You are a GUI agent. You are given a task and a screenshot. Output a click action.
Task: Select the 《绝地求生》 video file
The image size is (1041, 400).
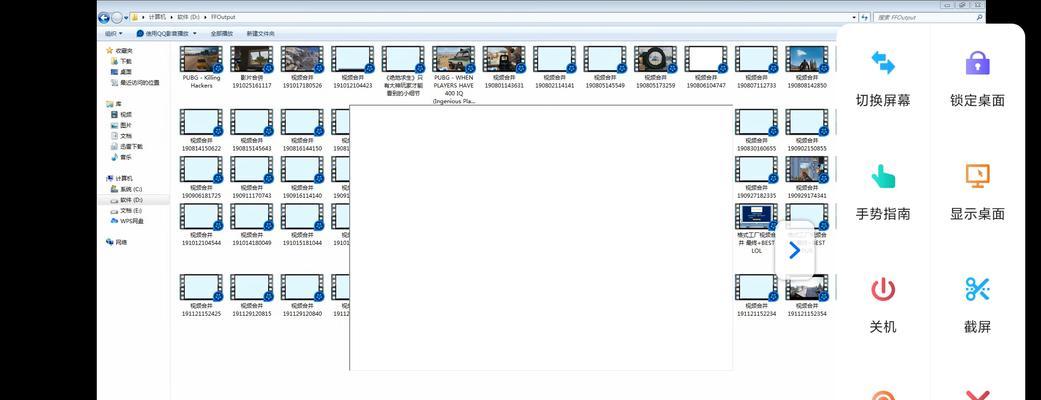pos(403,71)
